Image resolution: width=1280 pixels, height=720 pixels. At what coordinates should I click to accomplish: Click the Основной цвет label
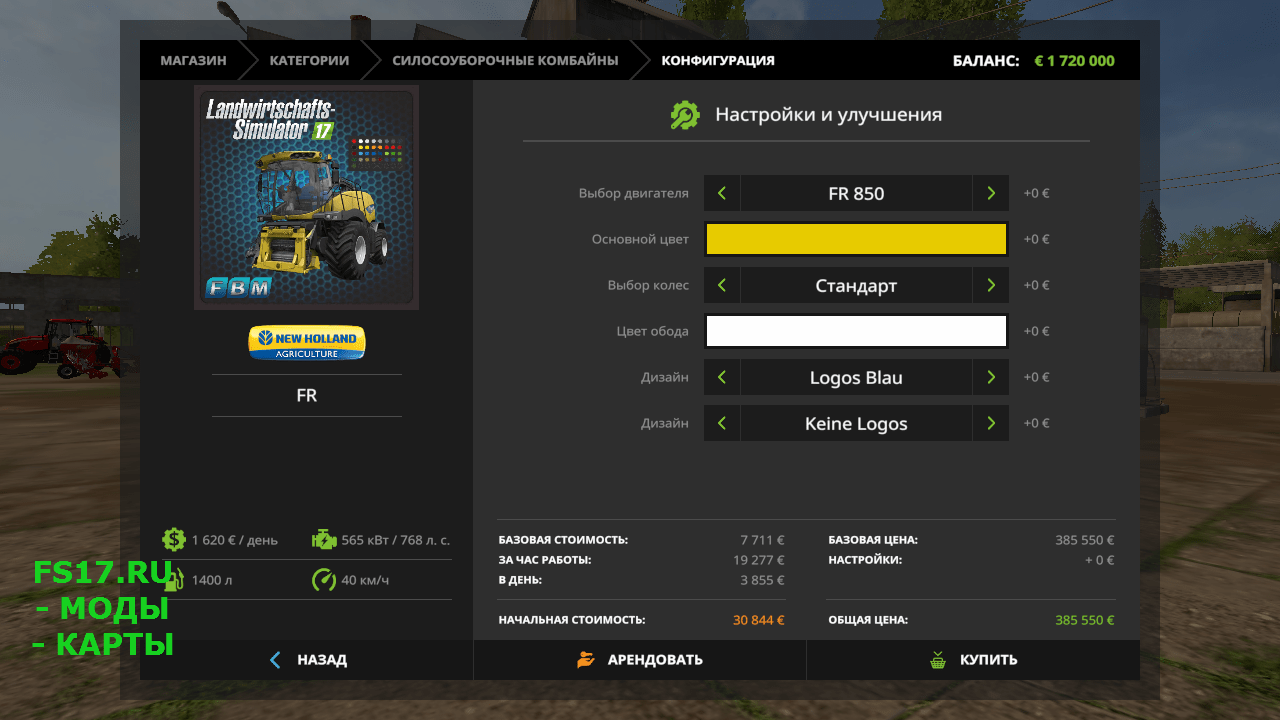[640, 239]
